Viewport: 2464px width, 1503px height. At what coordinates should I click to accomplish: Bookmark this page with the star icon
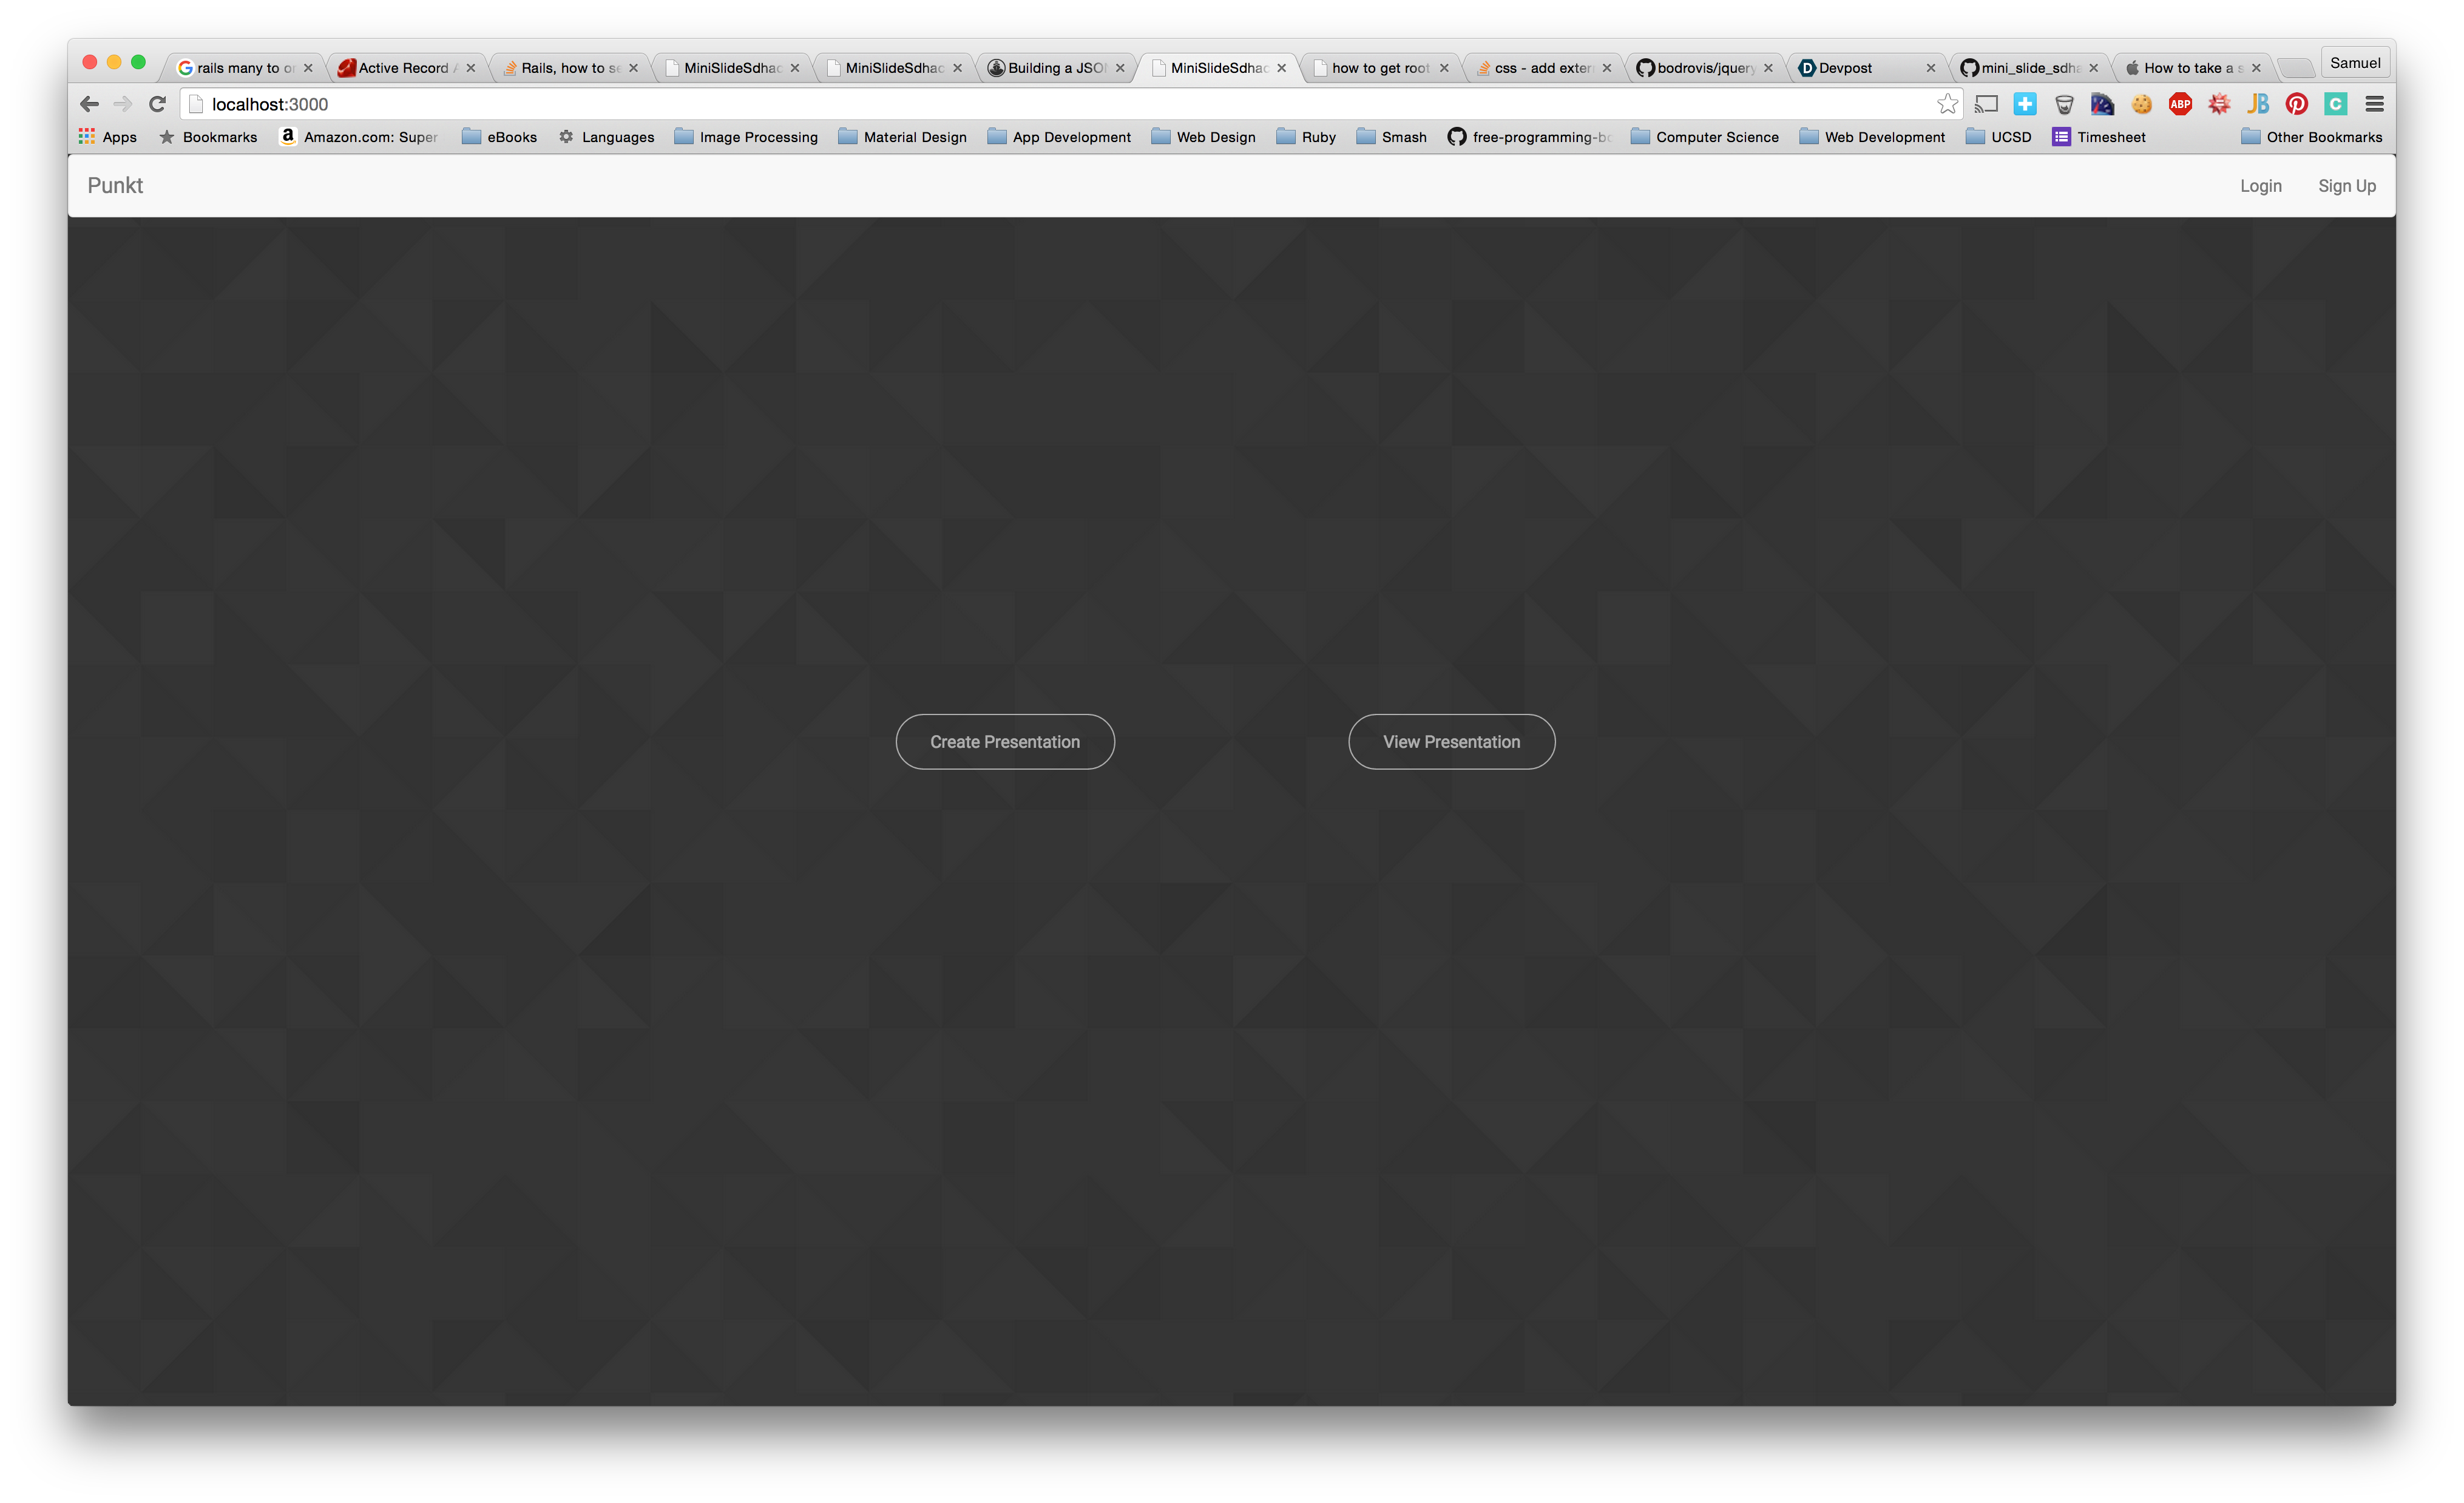[x=1947, y=104]
